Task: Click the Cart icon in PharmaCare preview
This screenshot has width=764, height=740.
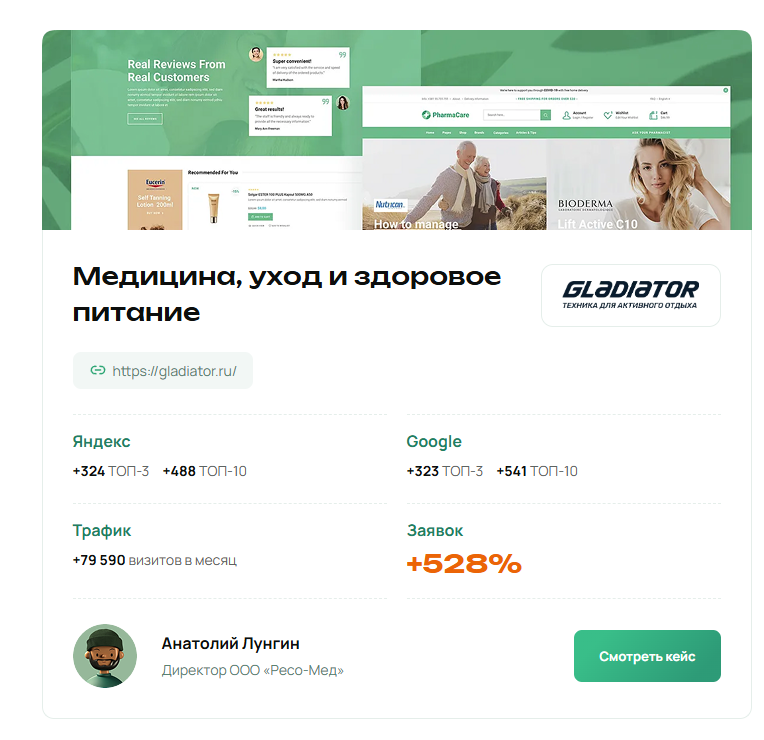Action: click(653, 115)
